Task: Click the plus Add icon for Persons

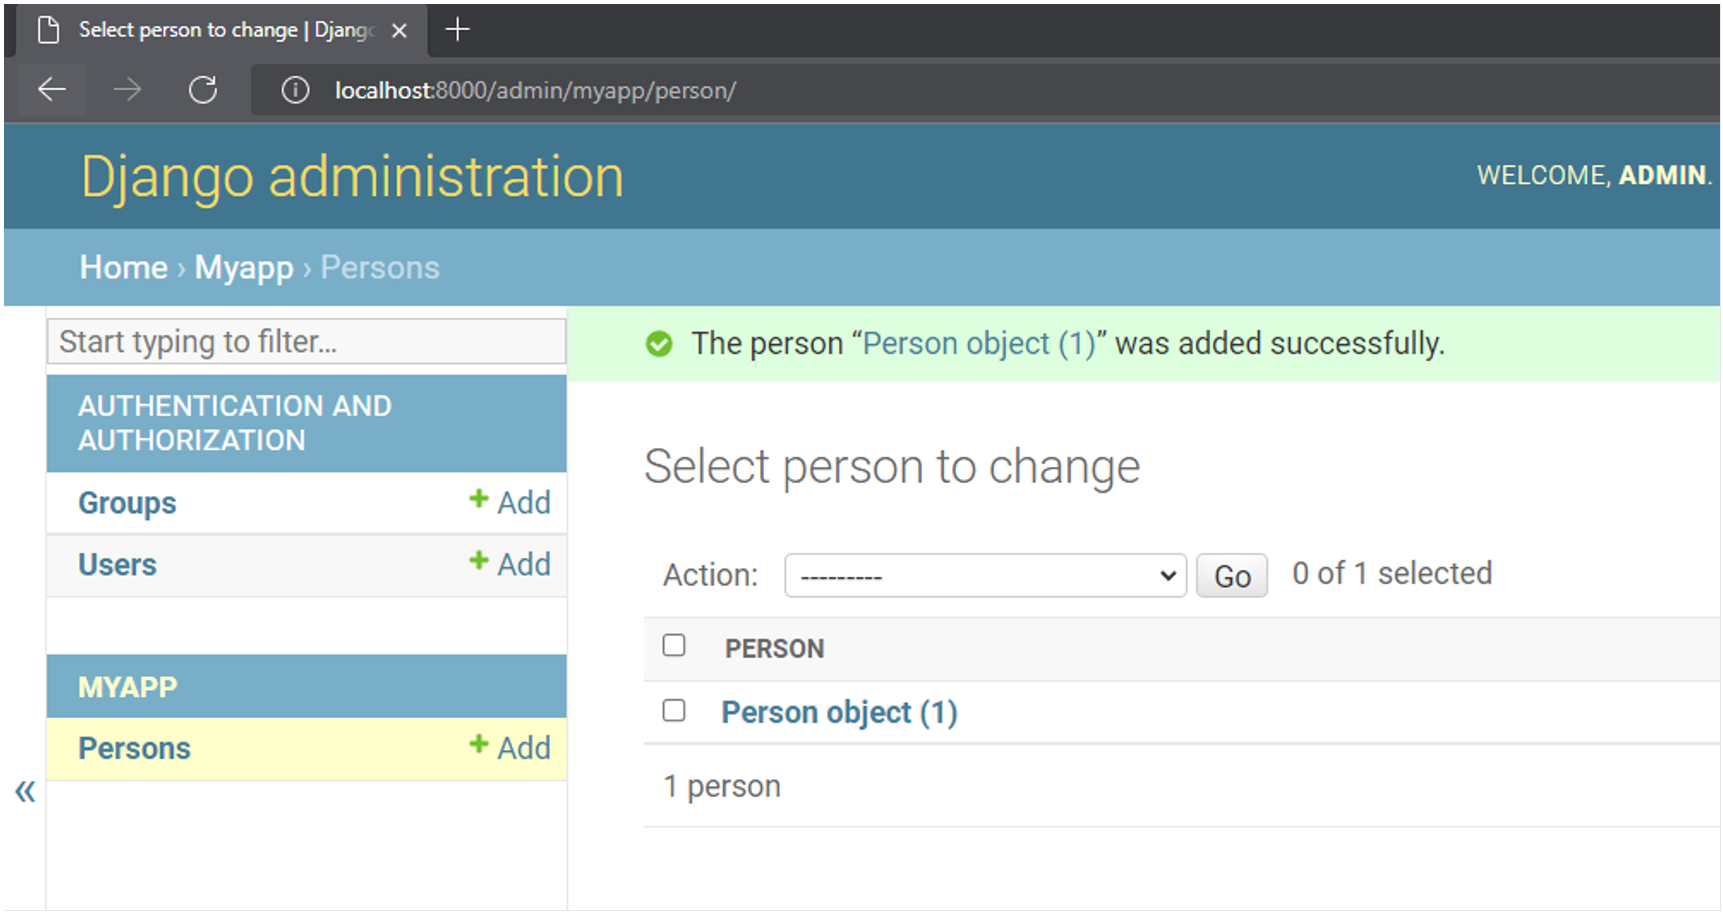Action: coord(479,746)
